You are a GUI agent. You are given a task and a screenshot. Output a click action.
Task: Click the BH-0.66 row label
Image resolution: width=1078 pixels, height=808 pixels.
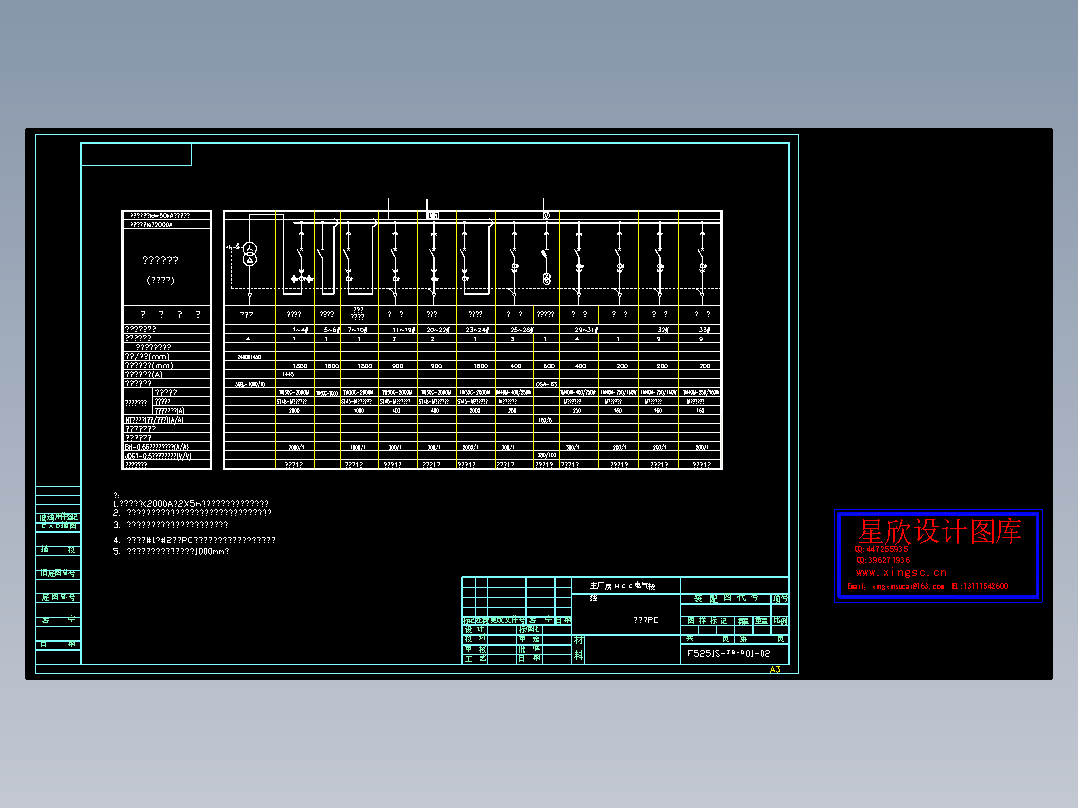(157, 447)
